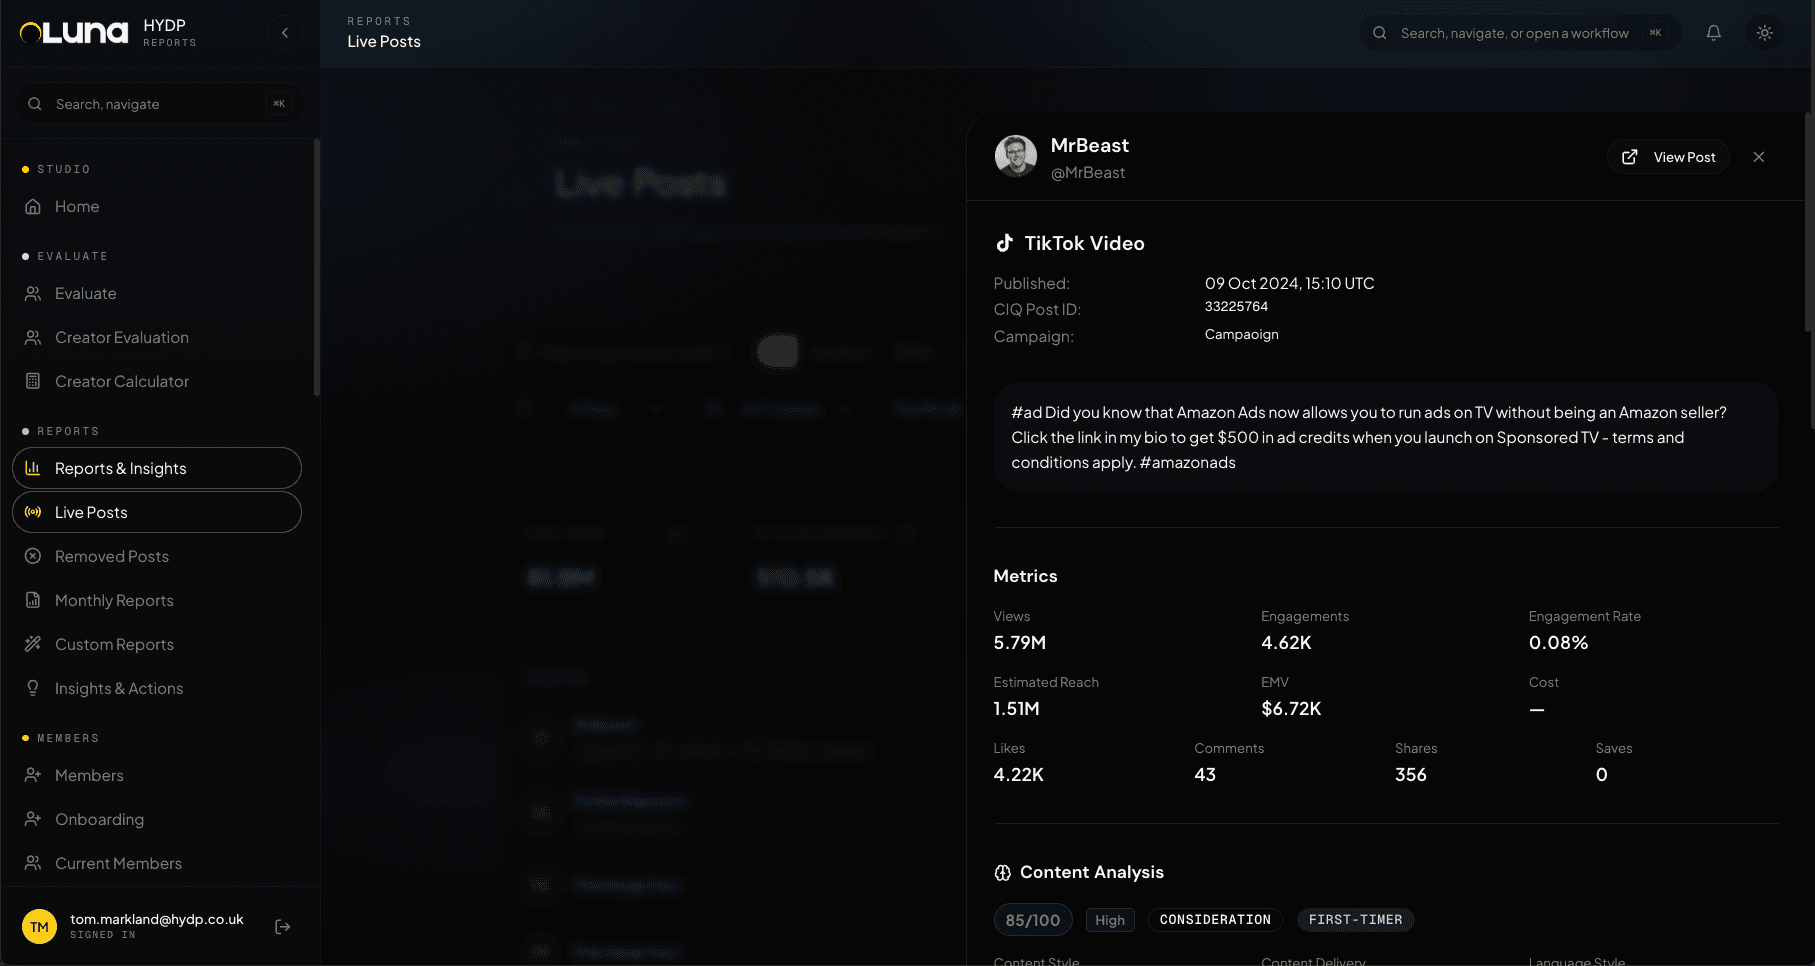Click the Custom Reports wand icon

point(33,644)
